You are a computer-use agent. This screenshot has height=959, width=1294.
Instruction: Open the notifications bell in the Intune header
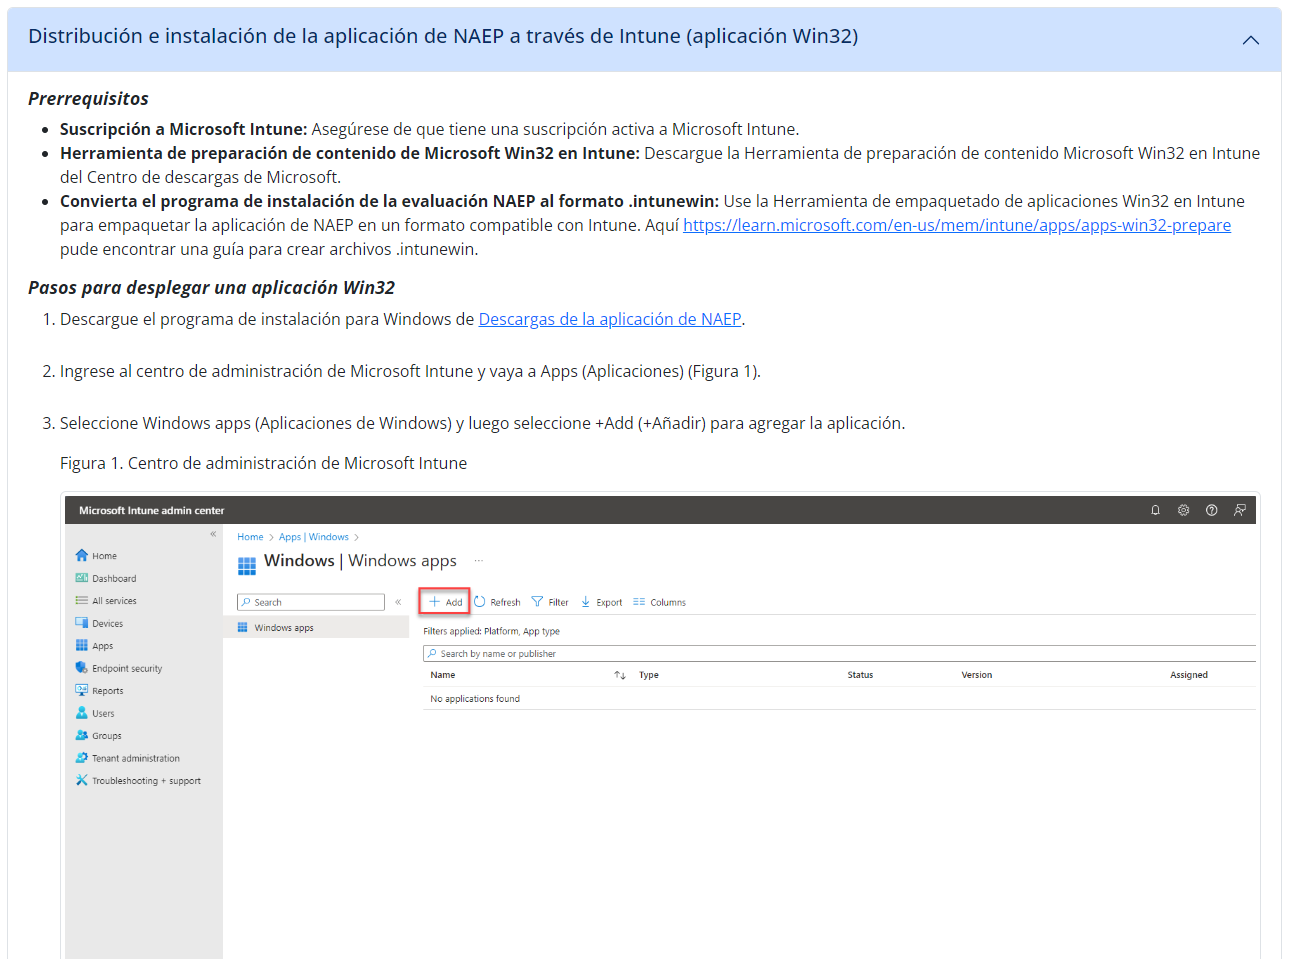(x=1155, y=510)
